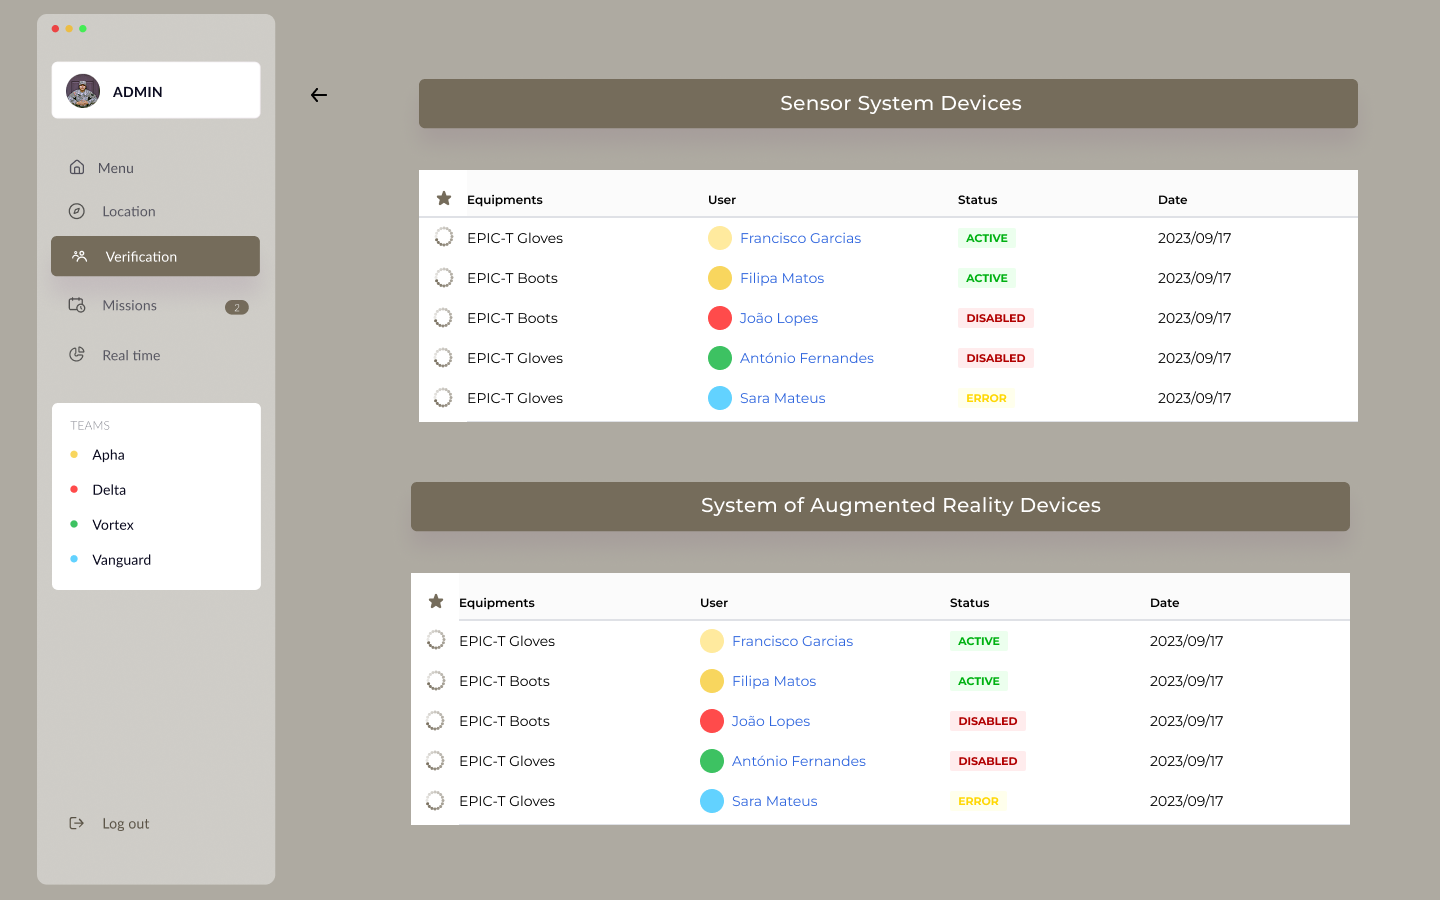Viewport: 1440px width, 900px height.
Task: Open António Fernandes link in Augmented Reality table
Action: tap(799, 761)
